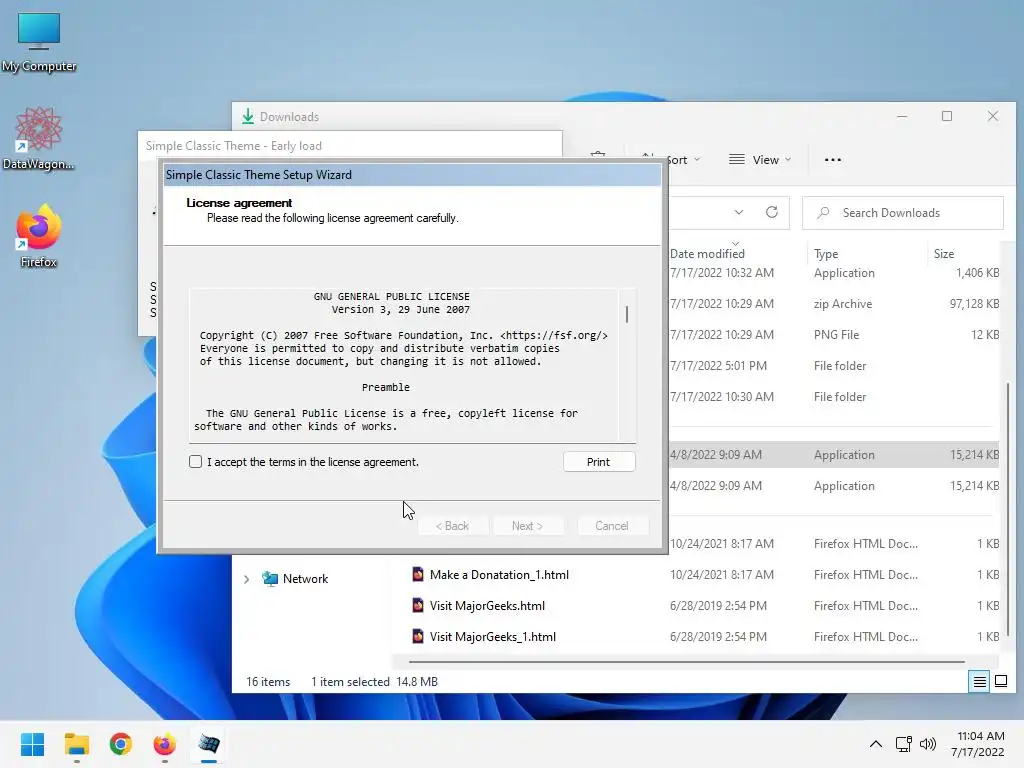Screen dimensions: 1024x768
Task: Print the license agreement
Action: [599, 462]
